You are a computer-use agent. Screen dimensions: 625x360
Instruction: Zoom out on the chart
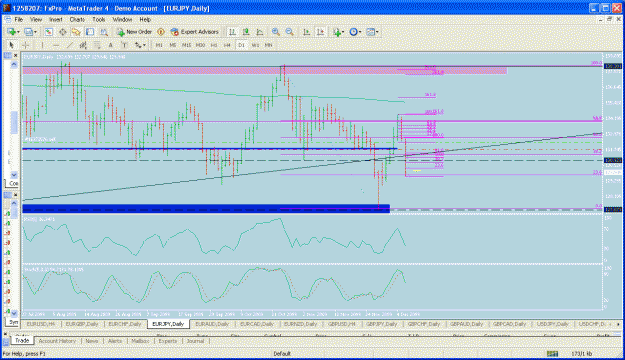pos(290,32)
